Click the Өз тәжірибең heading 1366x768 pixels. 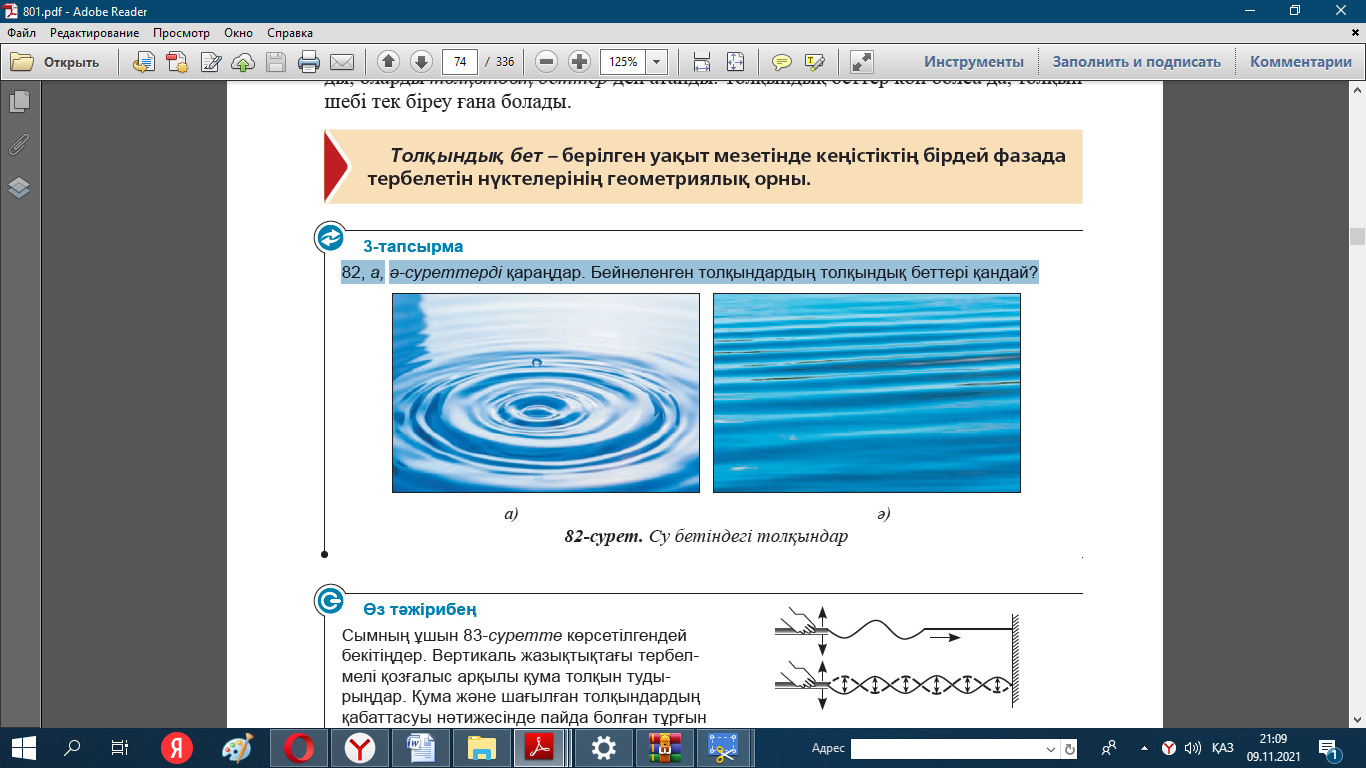pos(420,609)
